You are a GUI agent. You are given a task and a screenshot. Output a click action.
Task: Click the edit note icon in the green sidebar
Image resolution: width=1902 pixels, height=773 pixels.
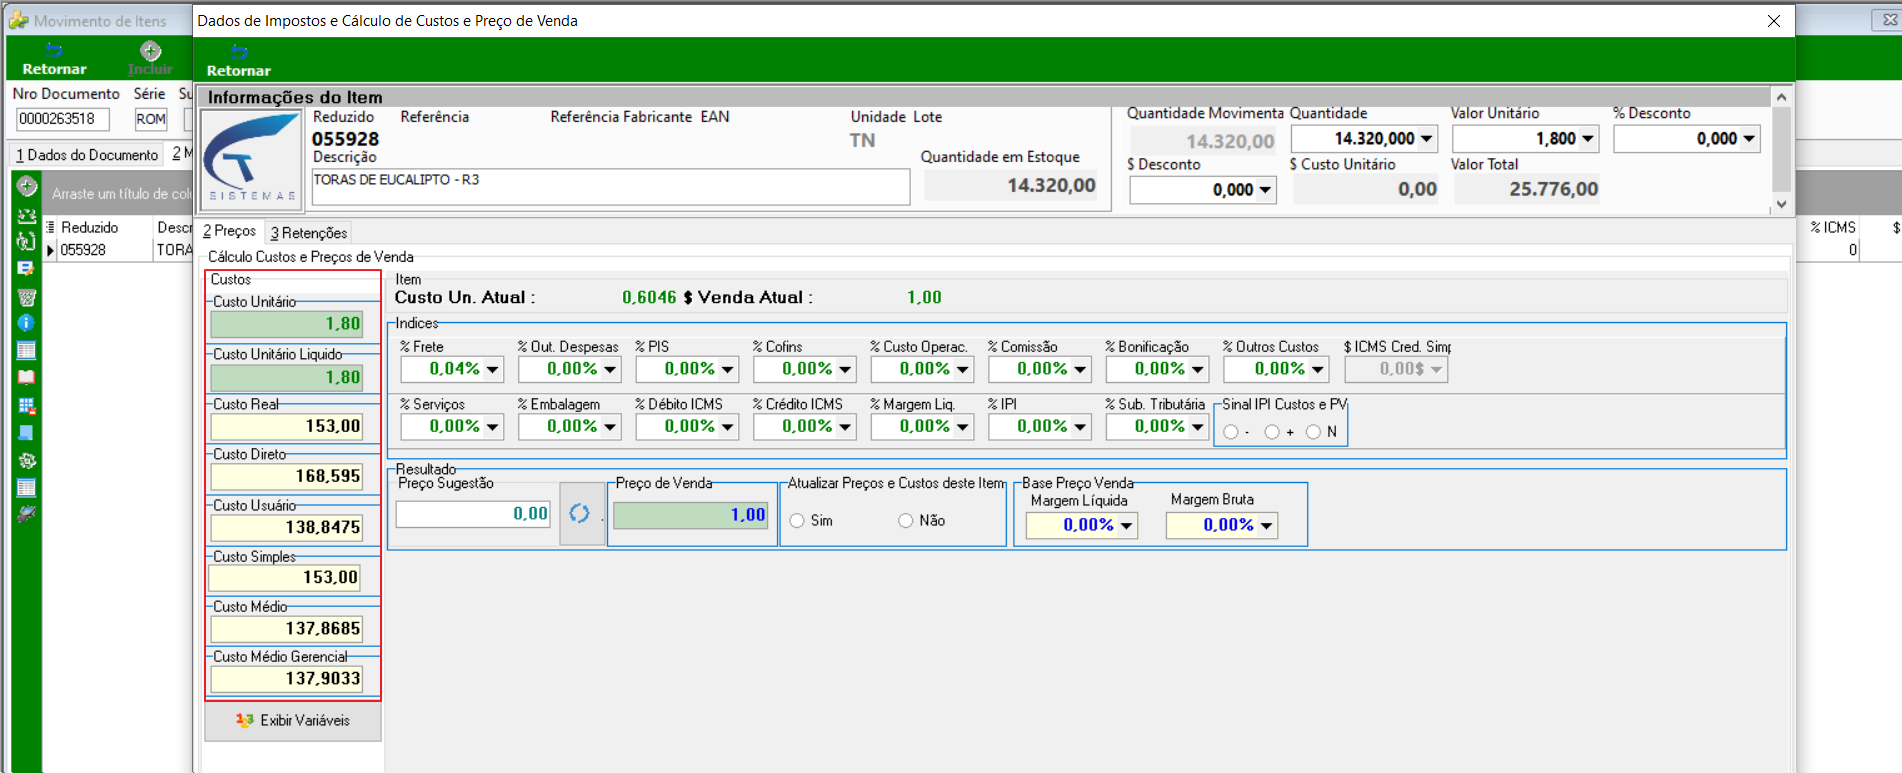[27, 268]
